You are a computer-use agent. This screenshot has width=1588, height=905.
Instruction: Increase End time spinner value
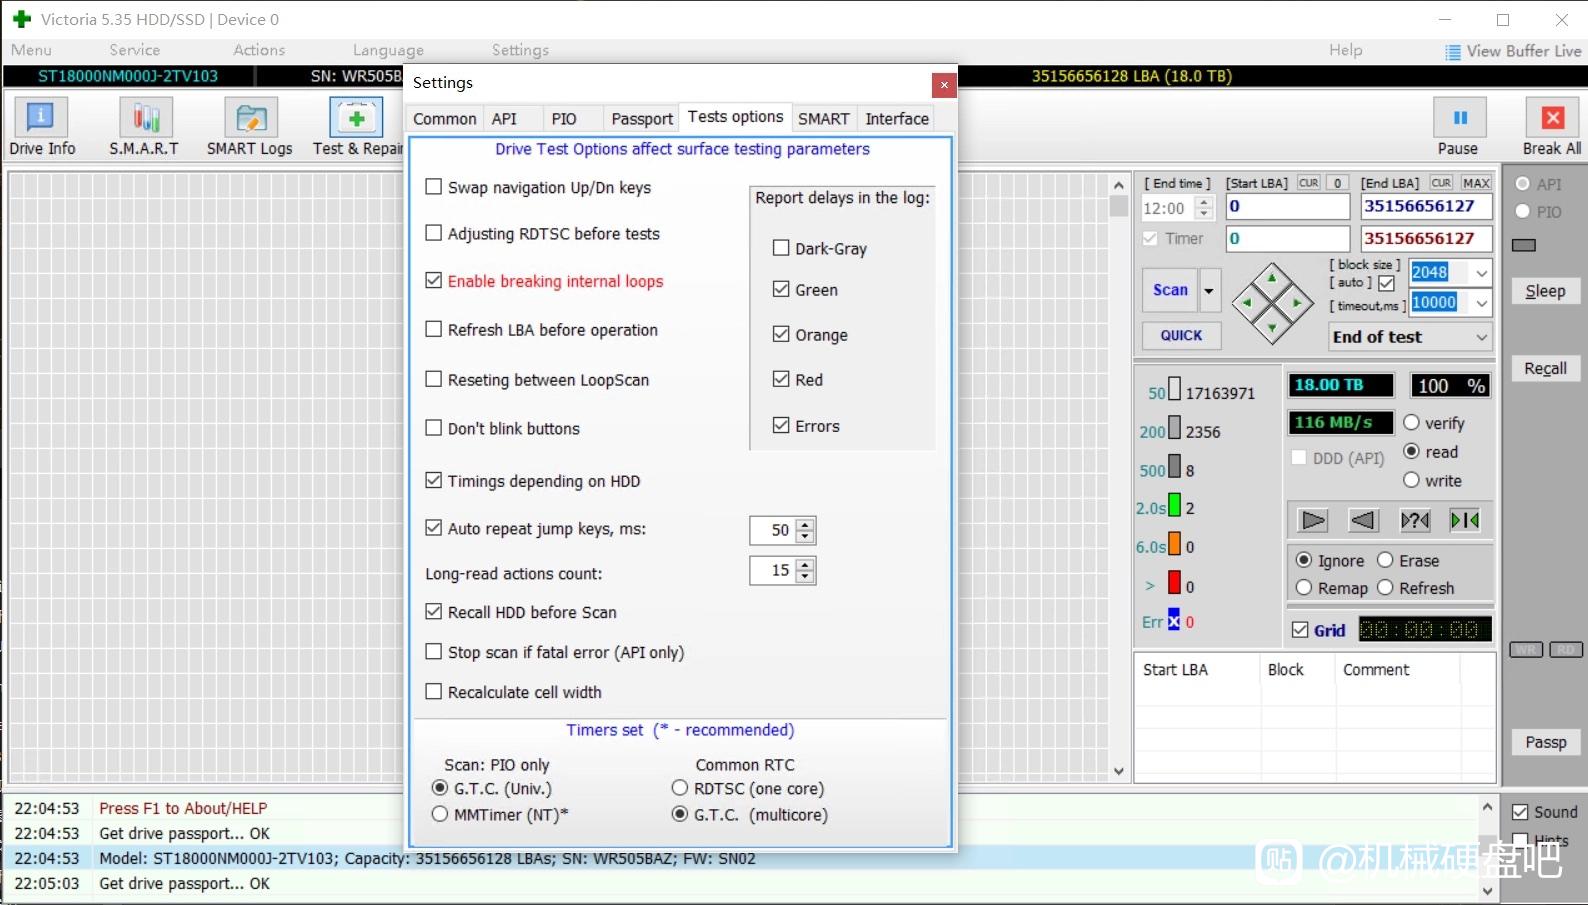coord(1204,202)
